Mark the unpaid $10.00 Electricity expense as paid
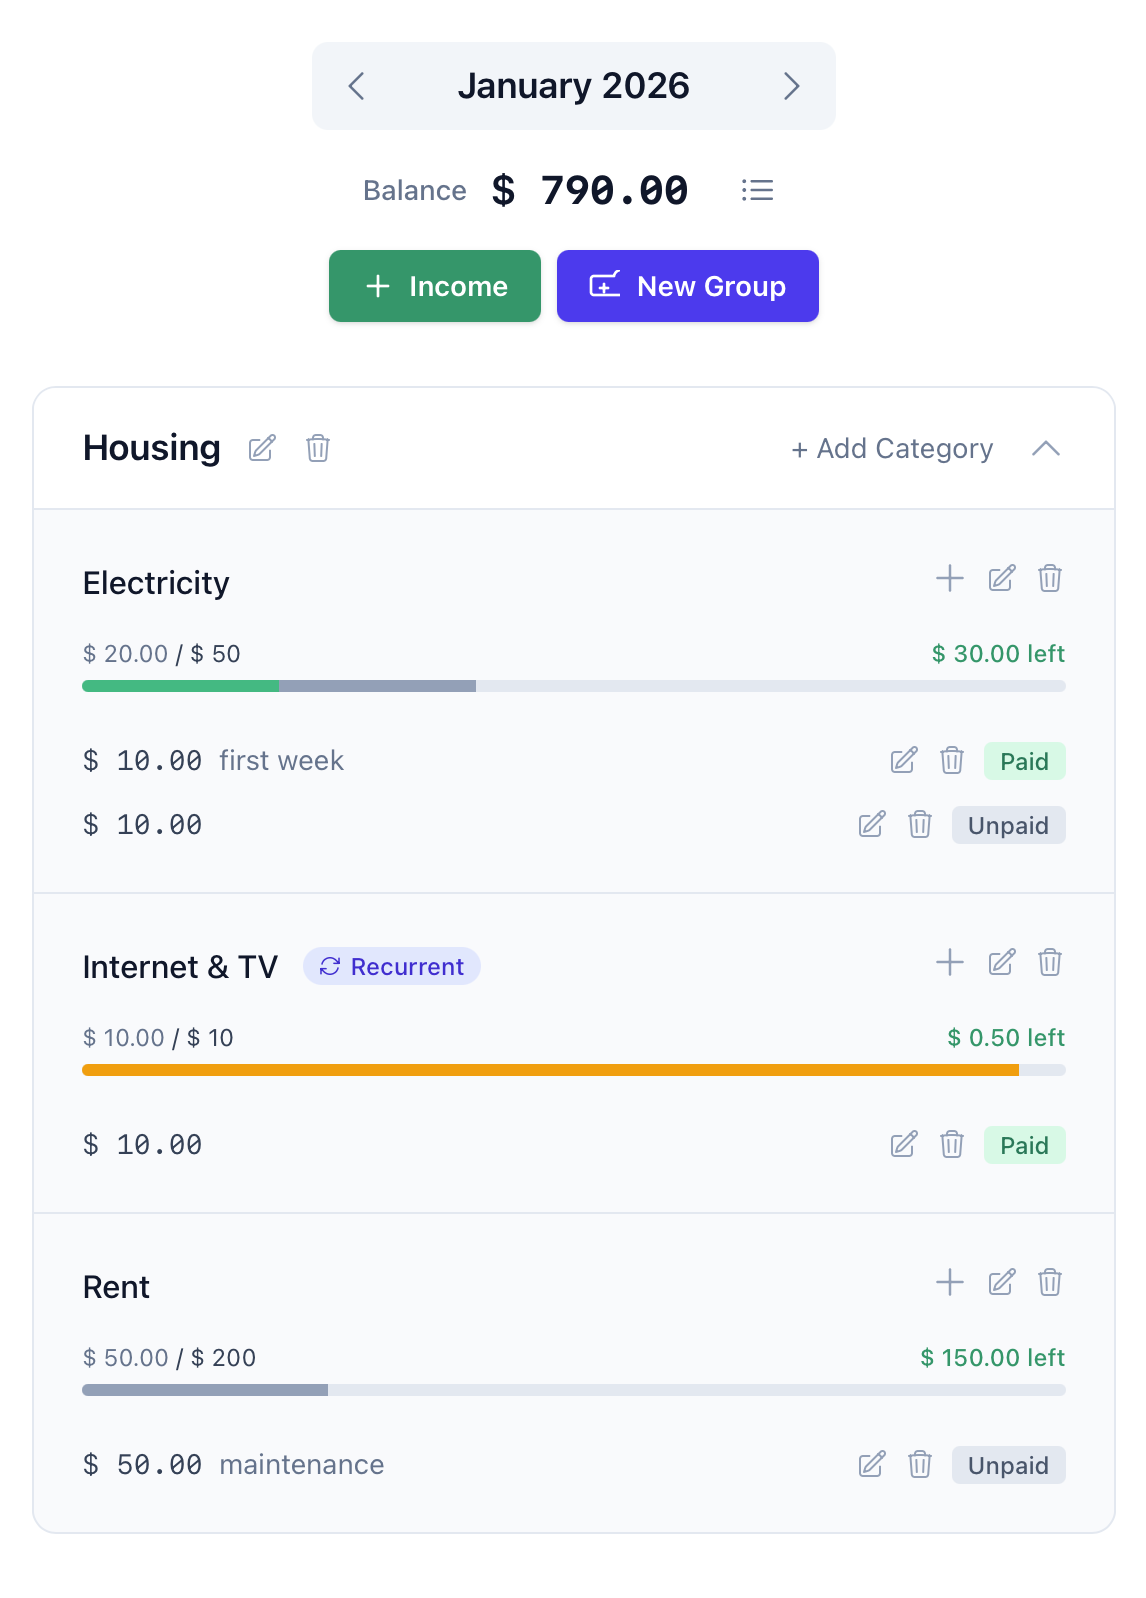 tap(1008, 825)
